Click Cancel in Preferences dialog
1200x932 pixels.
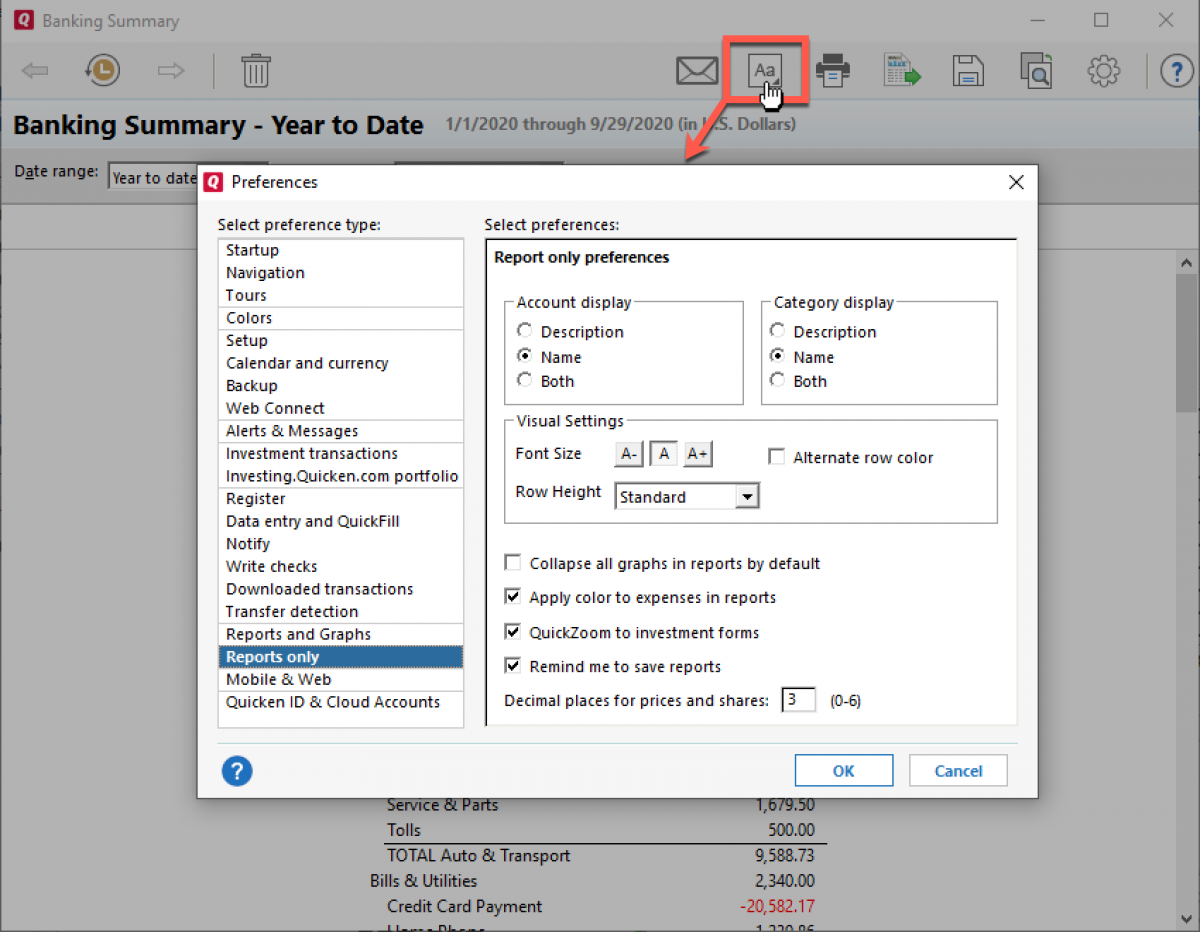coord(958,771)
